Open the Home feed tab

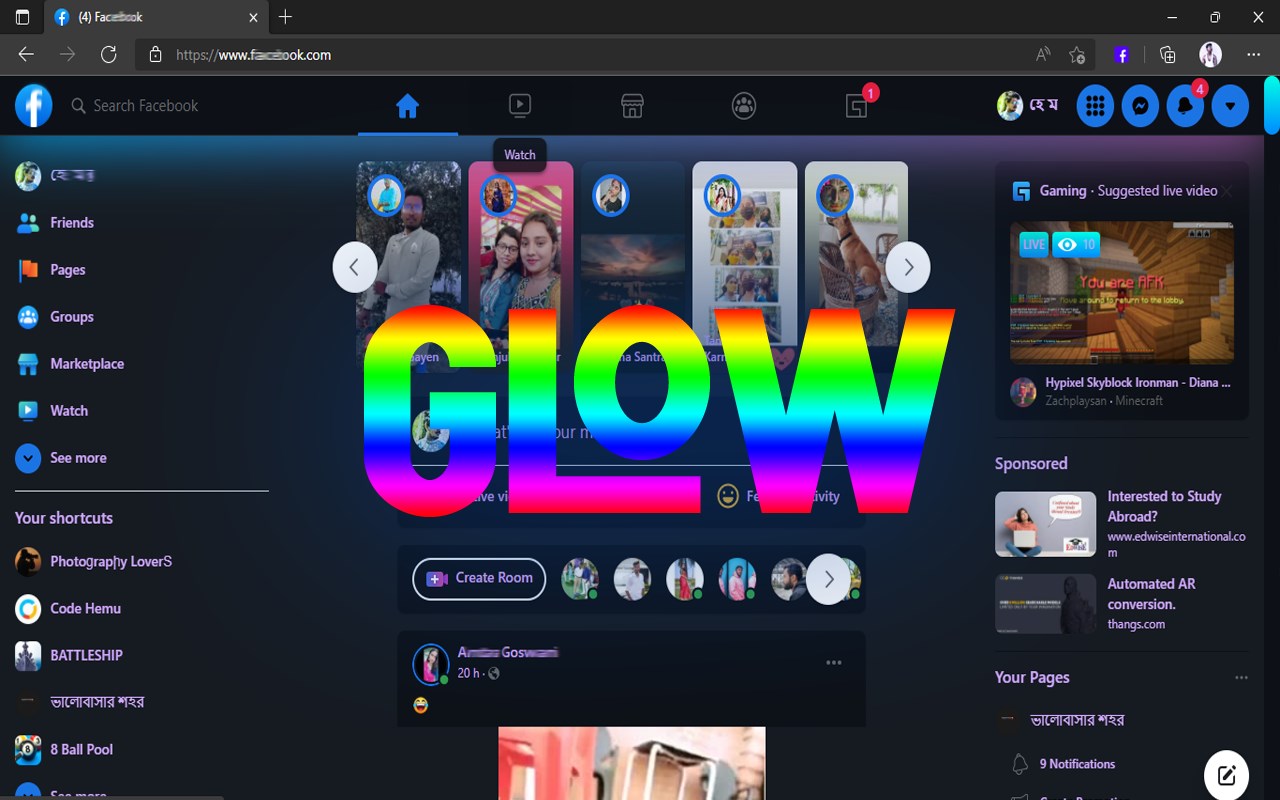point(407,106)
